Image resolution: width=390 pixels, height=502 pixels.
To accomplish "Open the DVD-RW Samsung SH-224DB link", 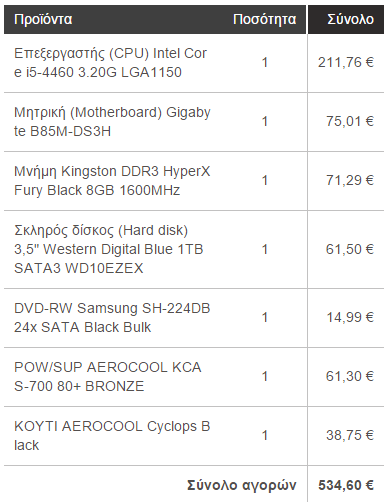I will pos(112,318).
